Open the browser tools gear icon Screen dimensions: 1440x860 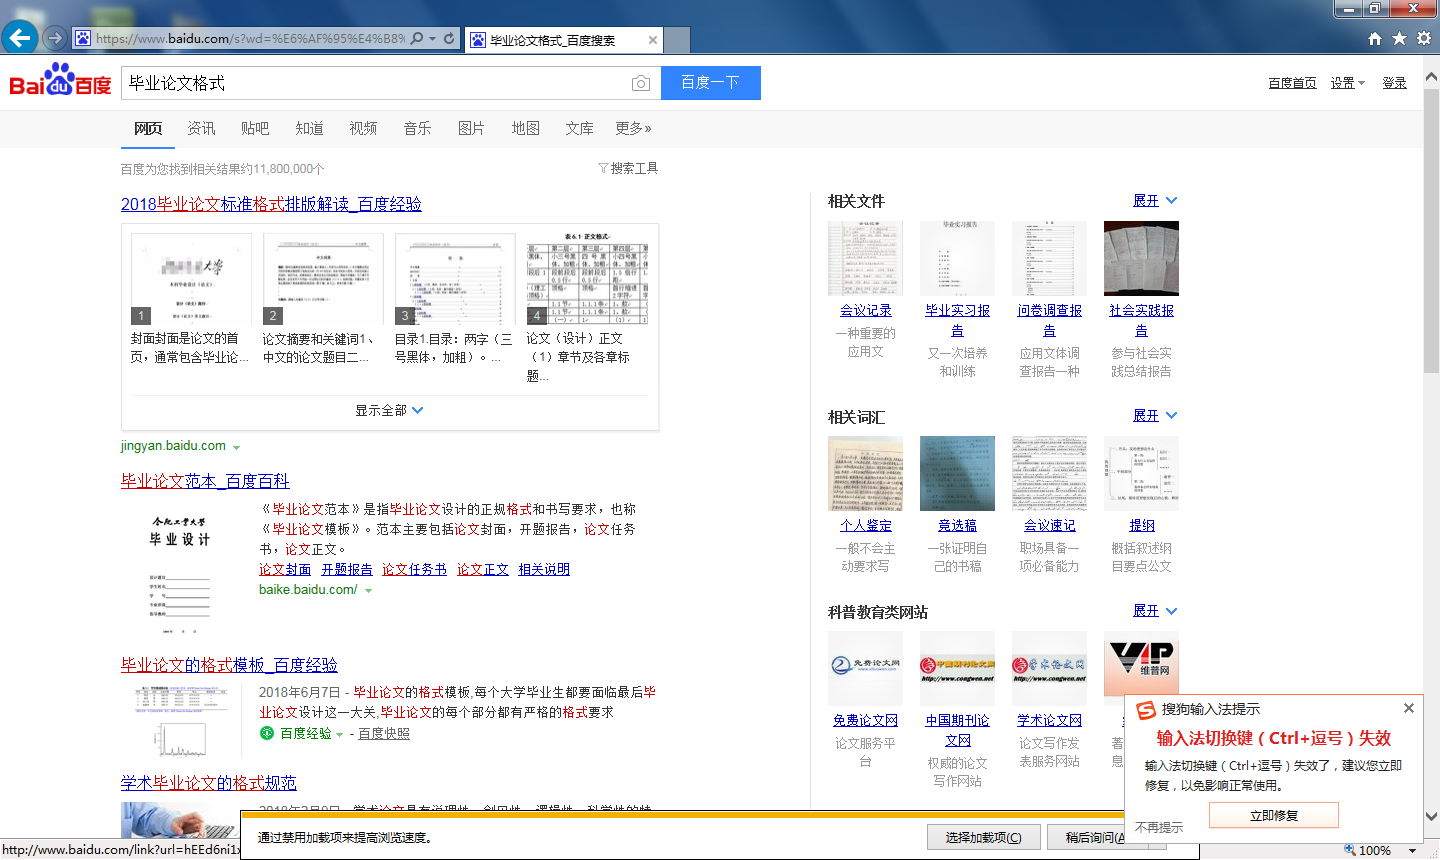click(1424, 38)
